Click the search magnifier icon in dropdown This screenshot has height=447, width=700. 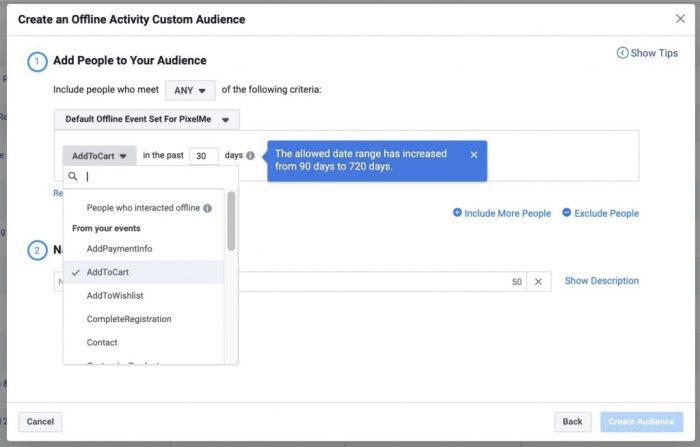click(x=73, y=176)
